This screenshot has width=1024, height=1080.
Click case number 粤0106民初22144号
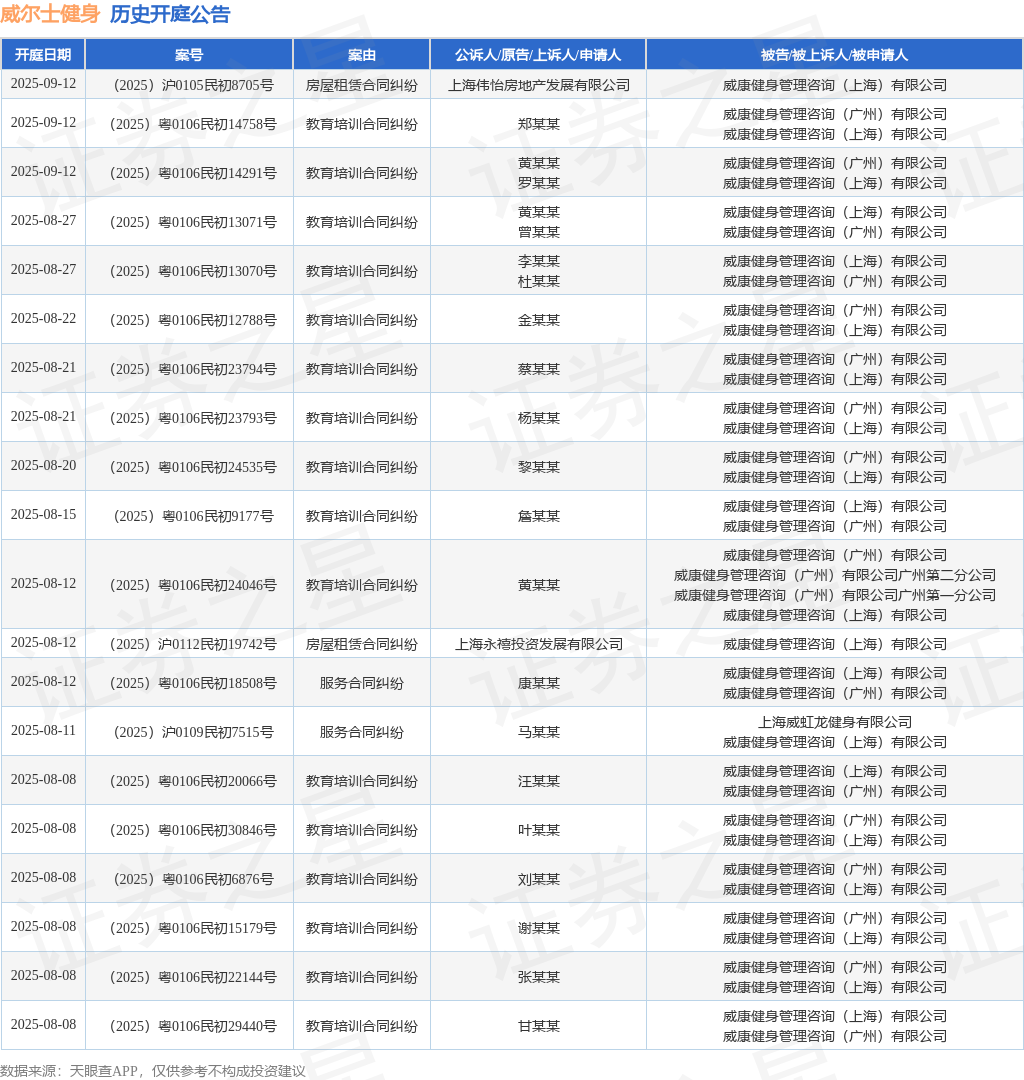(x=194, y=976)
